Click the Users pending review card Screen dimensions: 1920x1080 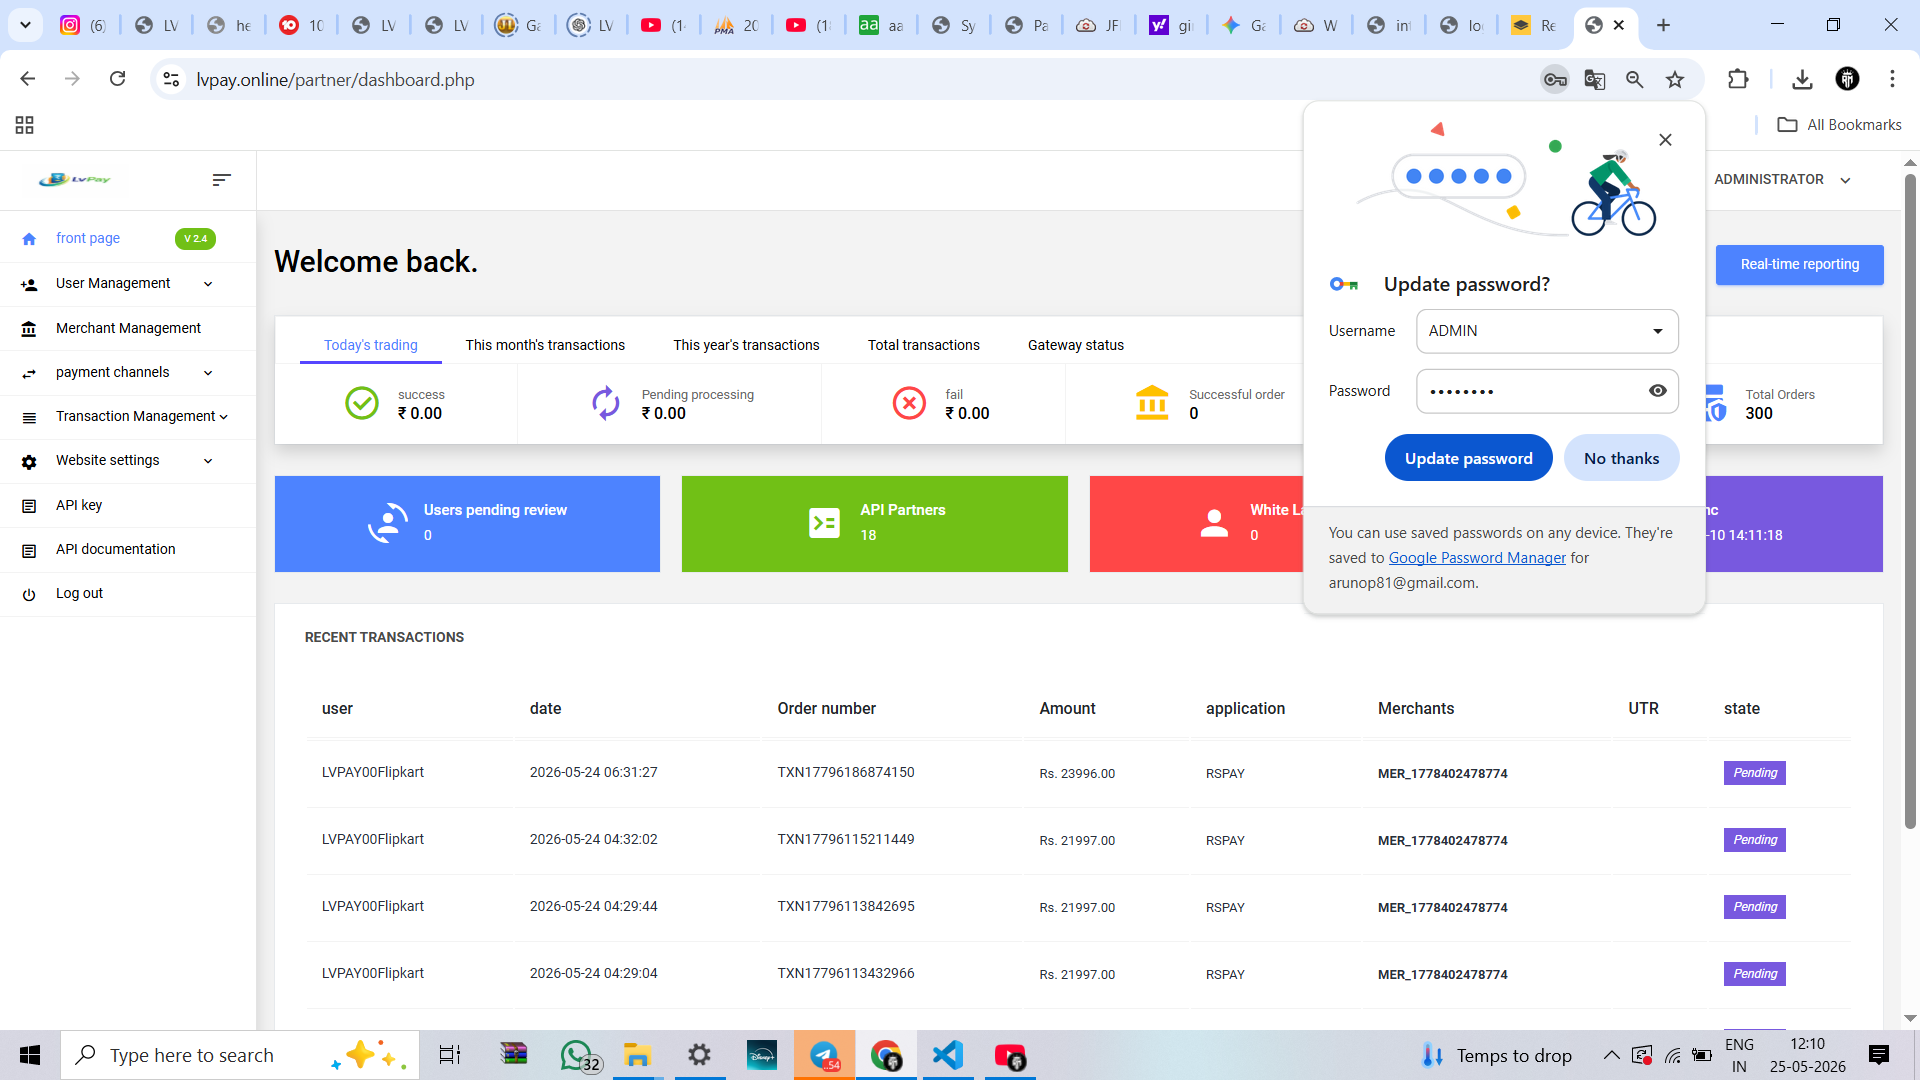pyautogui.click(x=467, y=524)
